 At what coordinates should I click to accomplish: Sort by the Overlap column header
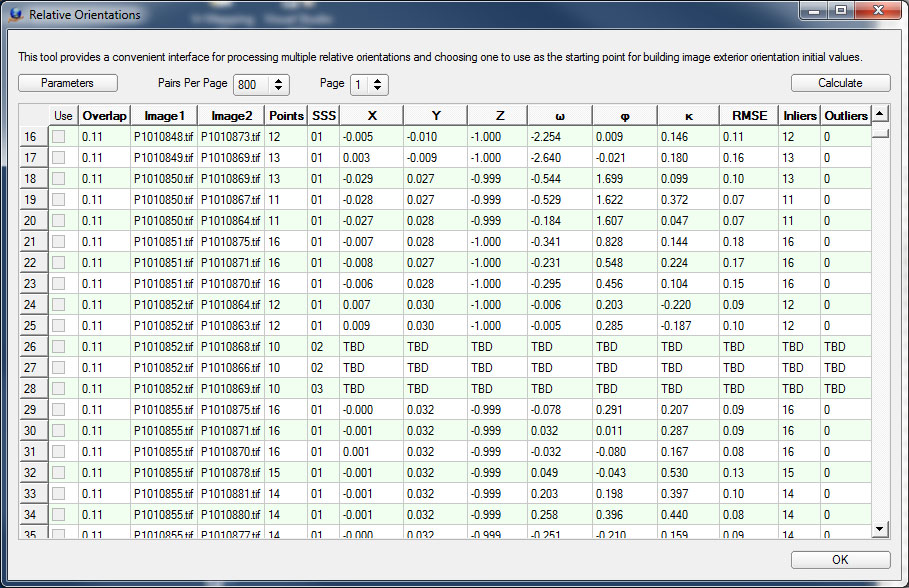(104, 116)
